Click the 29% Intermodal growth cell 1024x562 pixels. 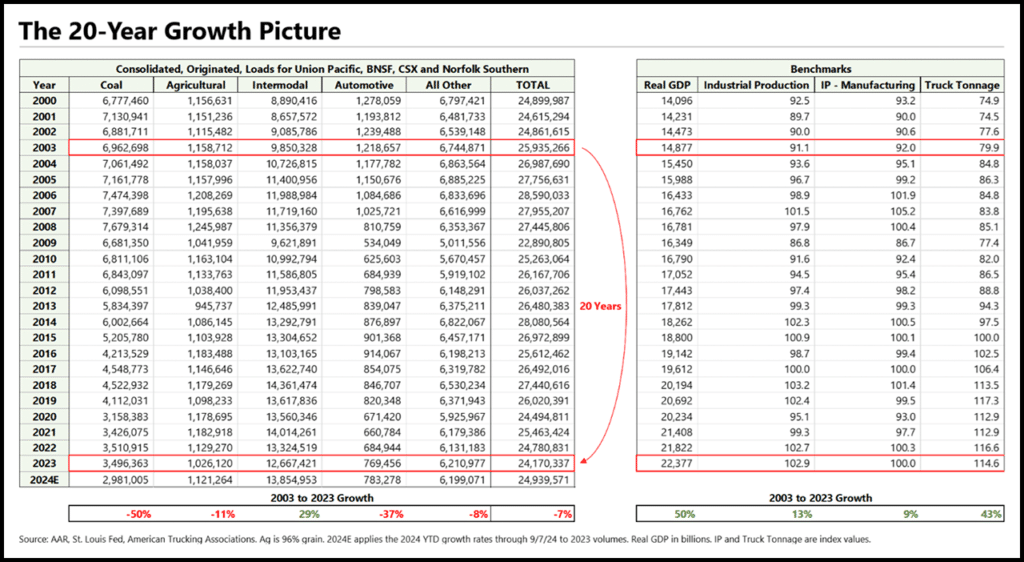click(x=309, y=514)
